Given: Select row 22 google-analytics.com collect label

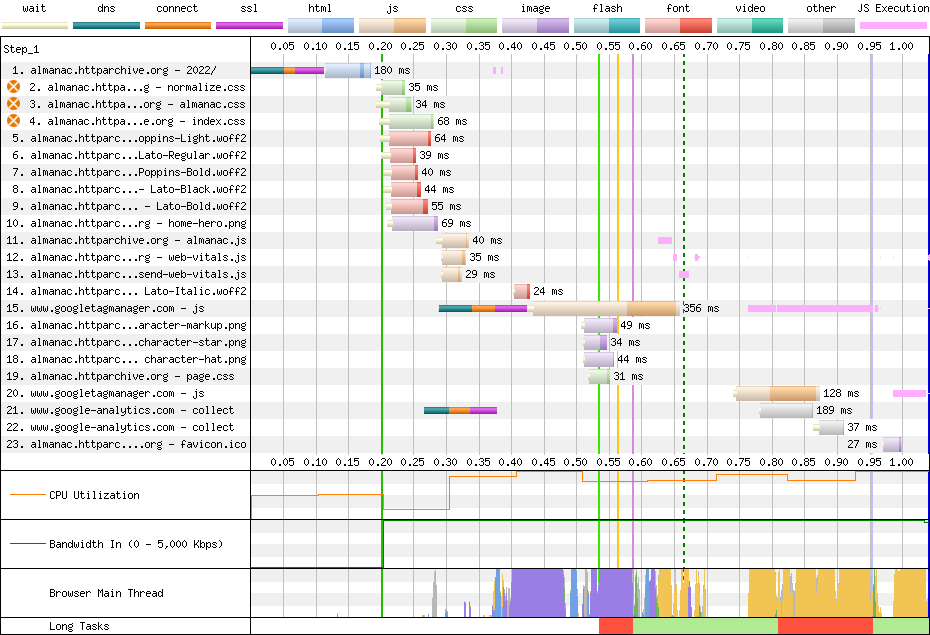Looking at the screenshot, I should pyautogui.click(x=120, y=427).
